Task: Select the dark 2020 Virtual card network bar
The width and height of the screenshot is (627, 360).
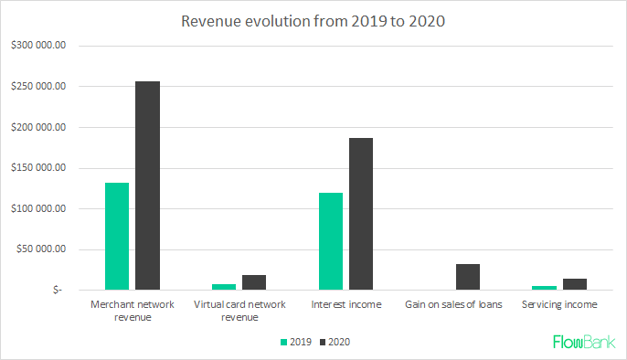Action: tap(254, 282)
